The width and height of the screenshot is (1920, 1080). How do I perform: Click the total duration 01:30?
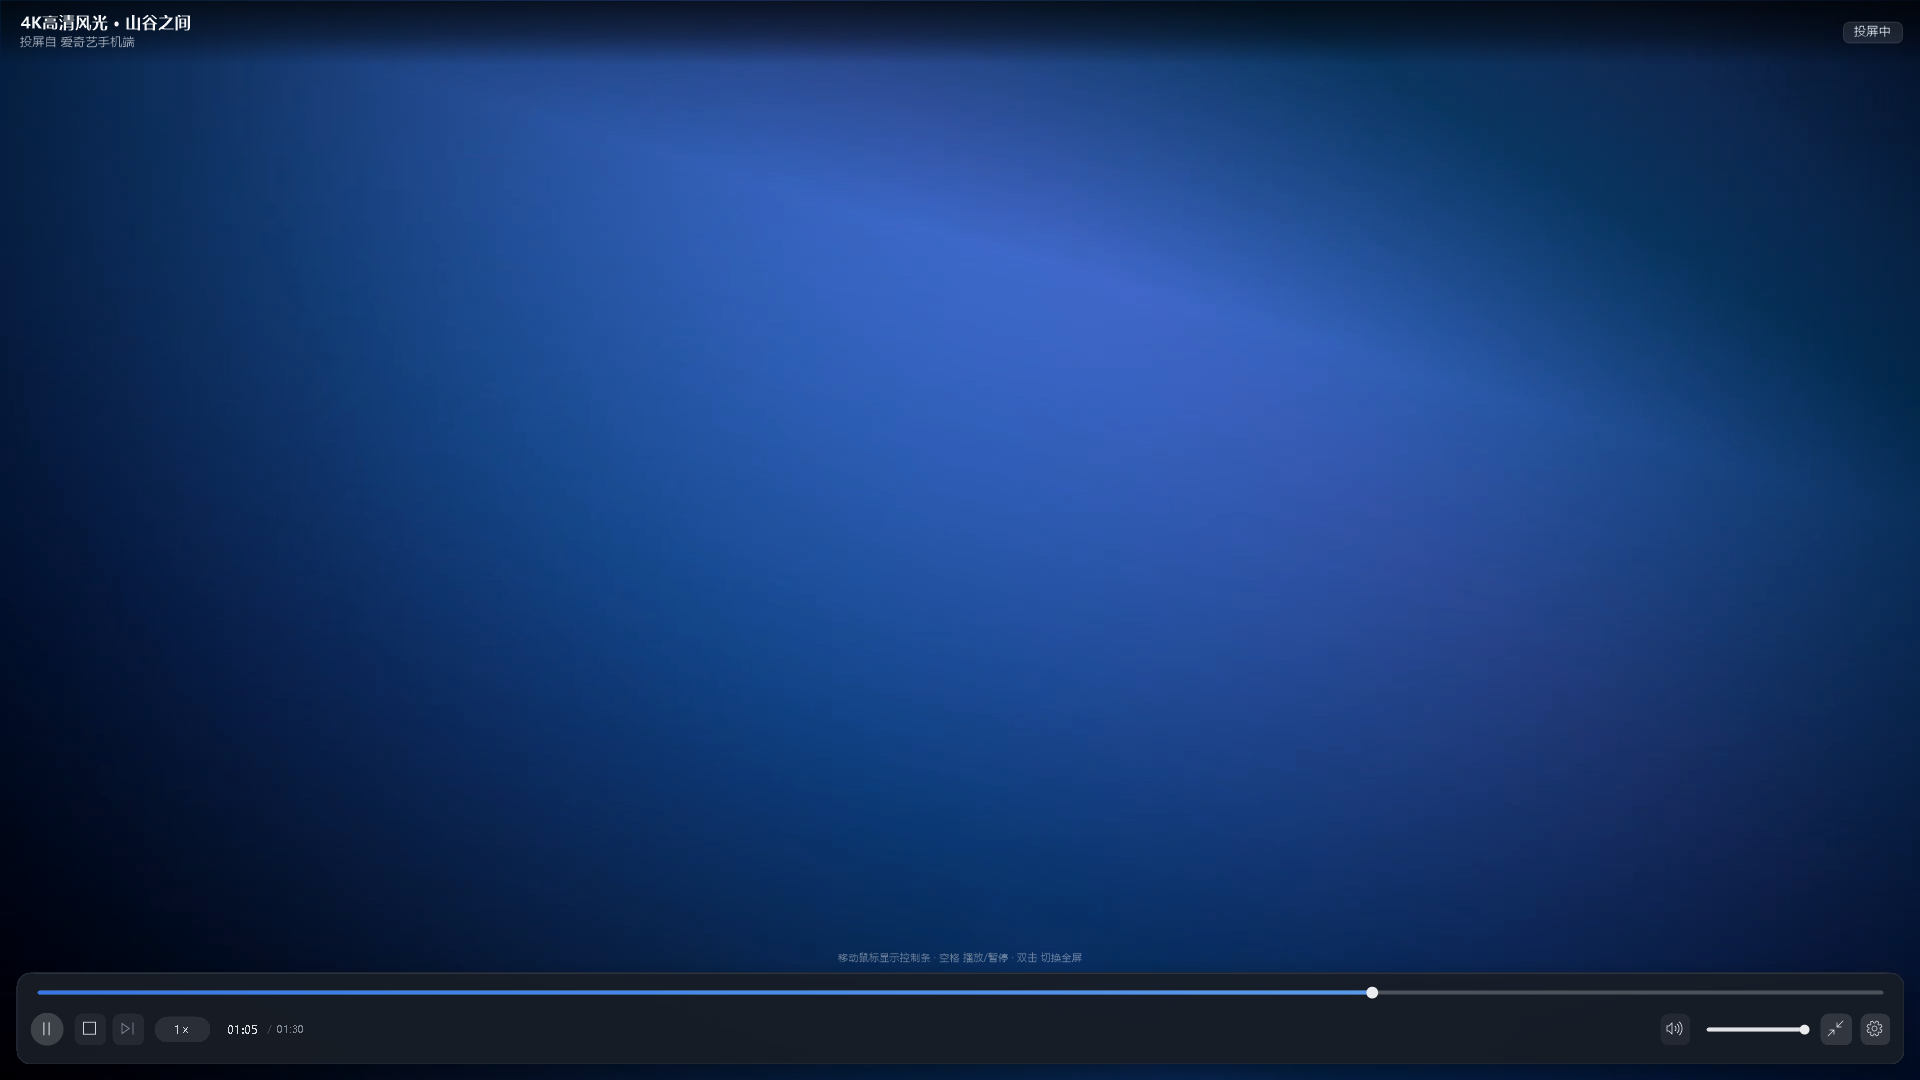pos(290,1029)
